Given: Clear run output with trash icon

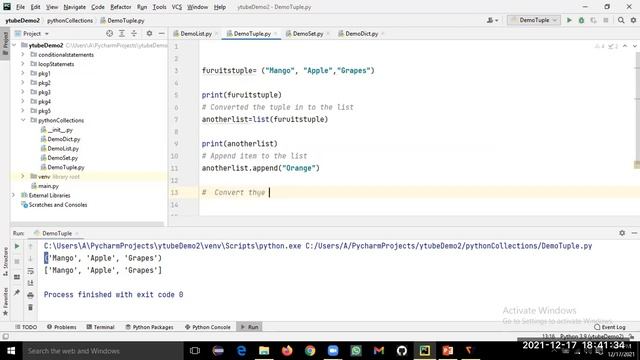Looking at the screenshot, I should pyautogui.click(x=31, y=307).
